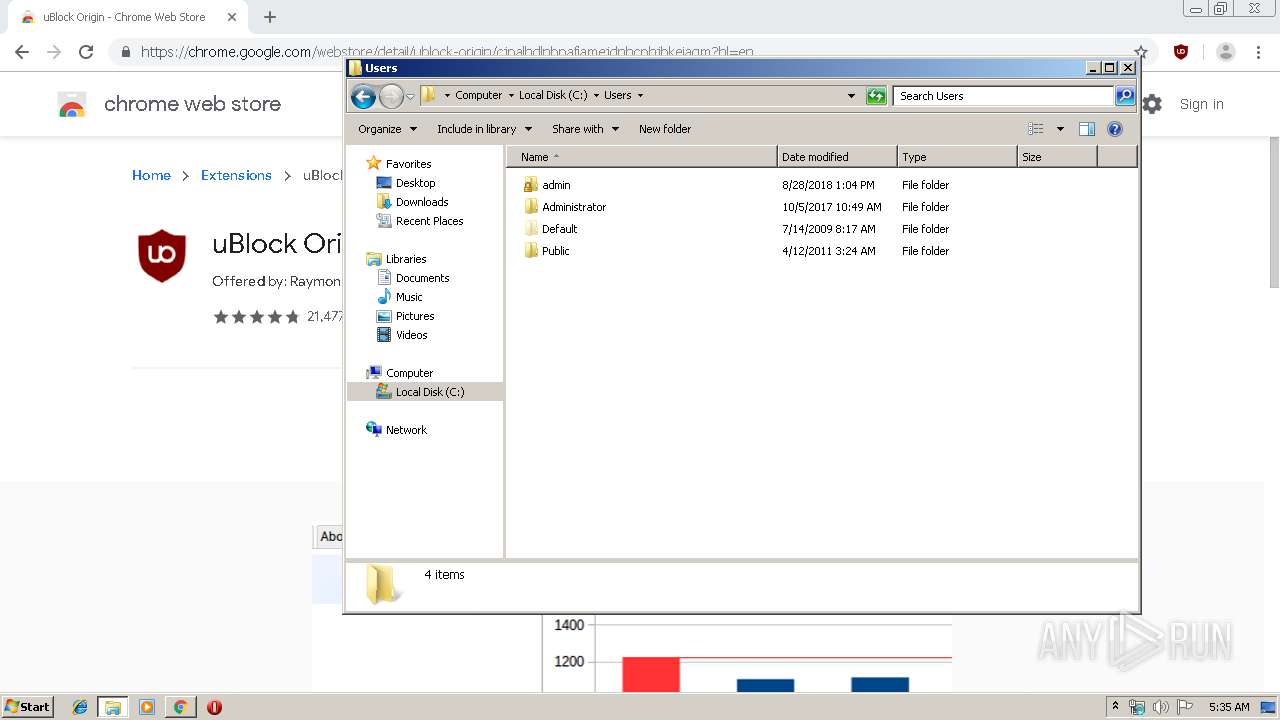Bookmark this page with the star icon
Screen dimensions: 1280x720
tap(1141, 52)
